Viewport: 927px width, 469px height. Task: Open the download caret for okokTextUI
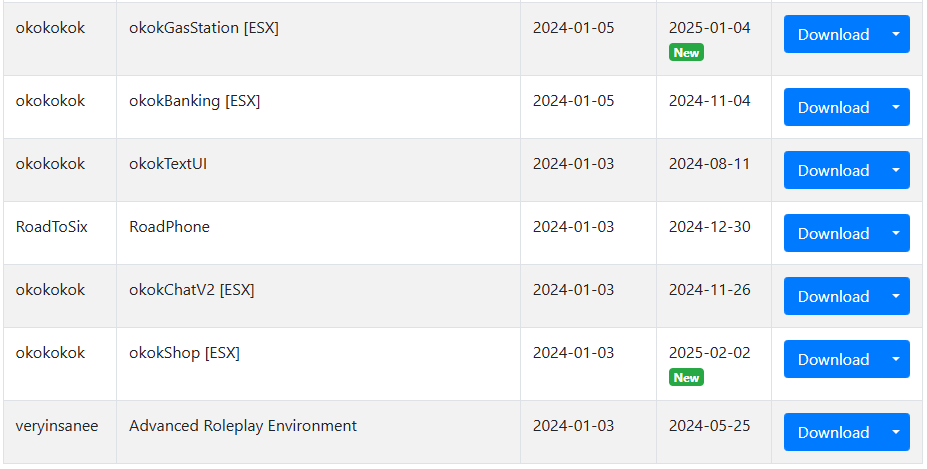(x=896, y=170)
